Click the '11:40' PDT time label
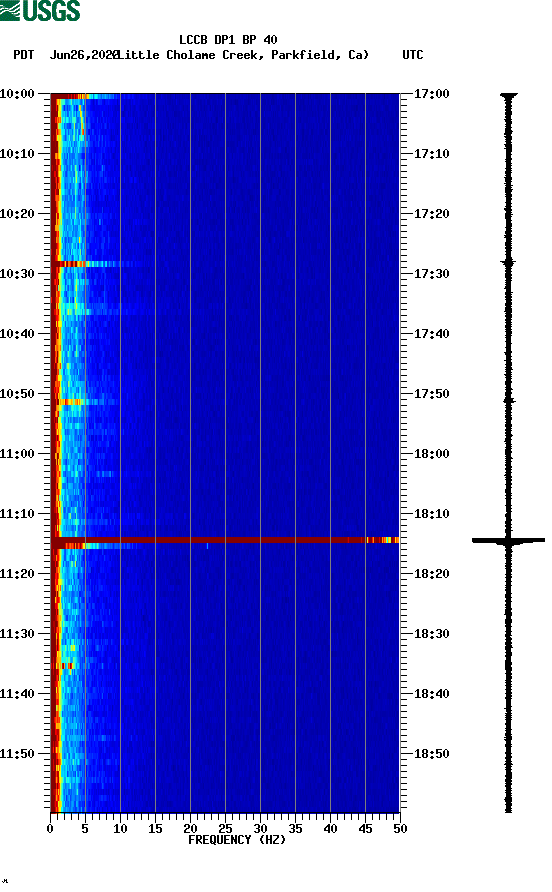This screenshot has width=552, height=892. click(17, 693)
